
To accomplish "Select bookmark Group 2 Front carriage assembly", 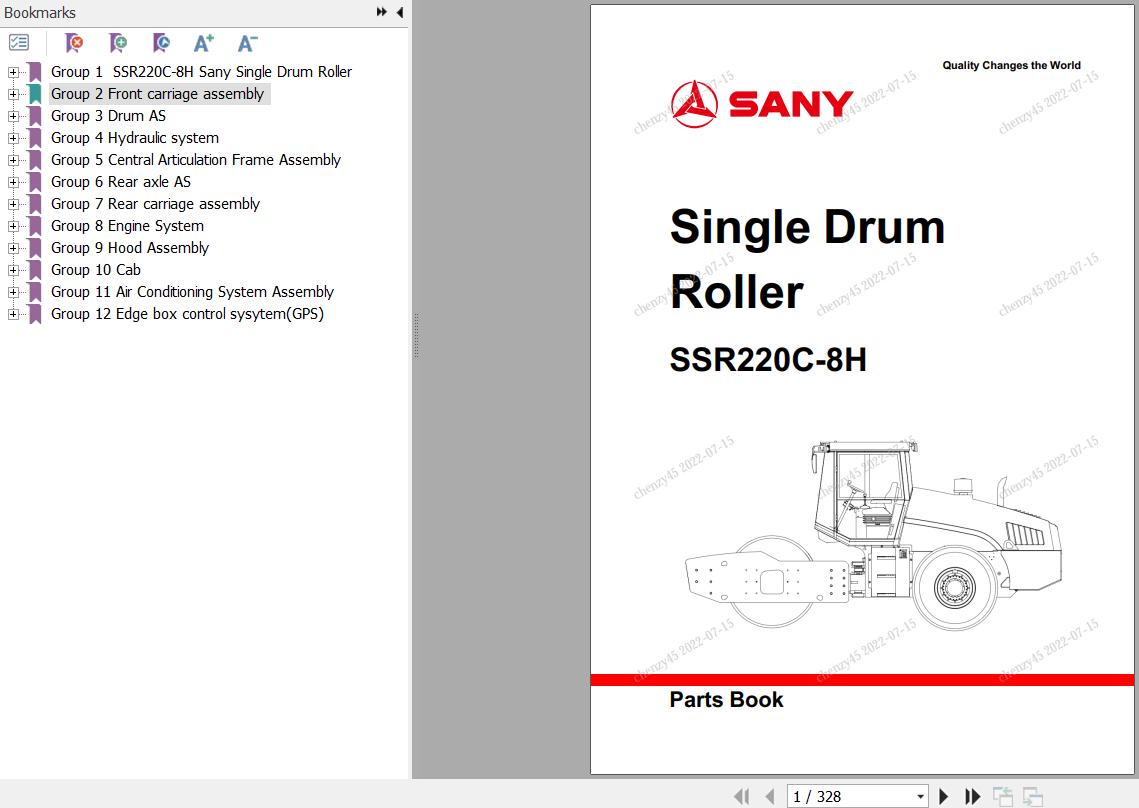I will coord(158,94).
